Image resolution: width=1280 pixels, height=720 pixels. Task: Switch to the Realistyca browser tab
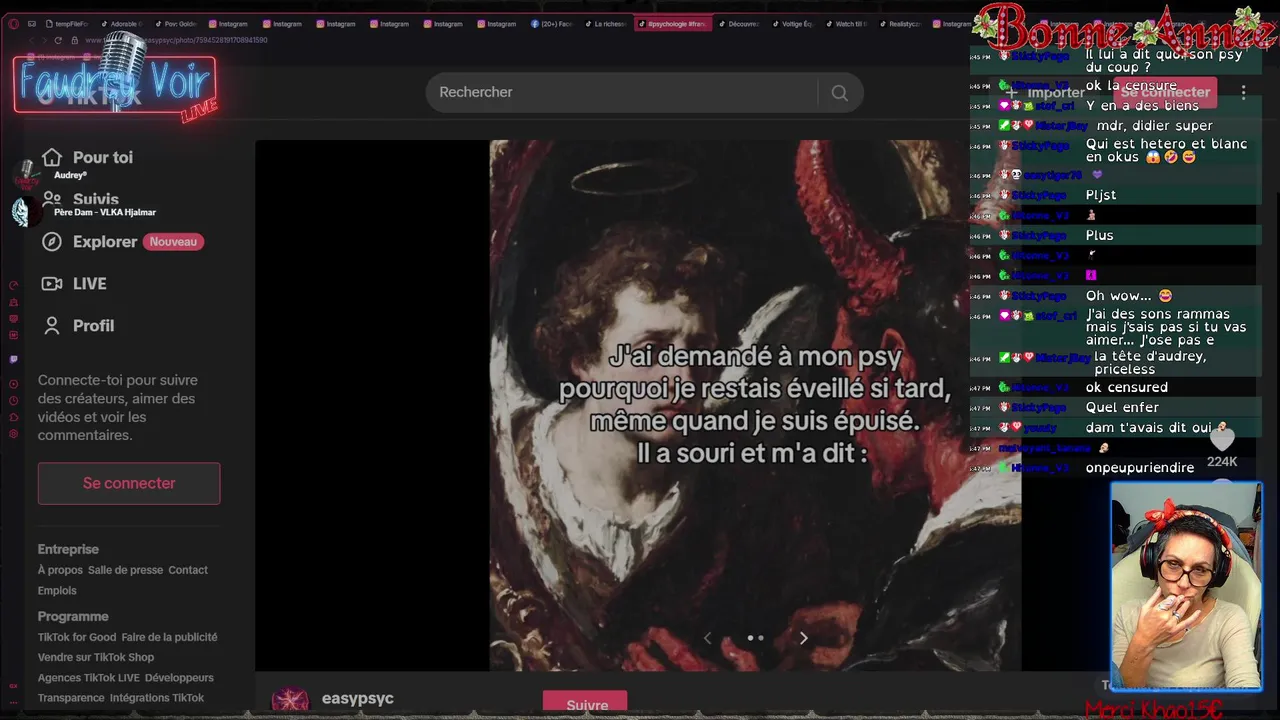[x=901, y=24]
